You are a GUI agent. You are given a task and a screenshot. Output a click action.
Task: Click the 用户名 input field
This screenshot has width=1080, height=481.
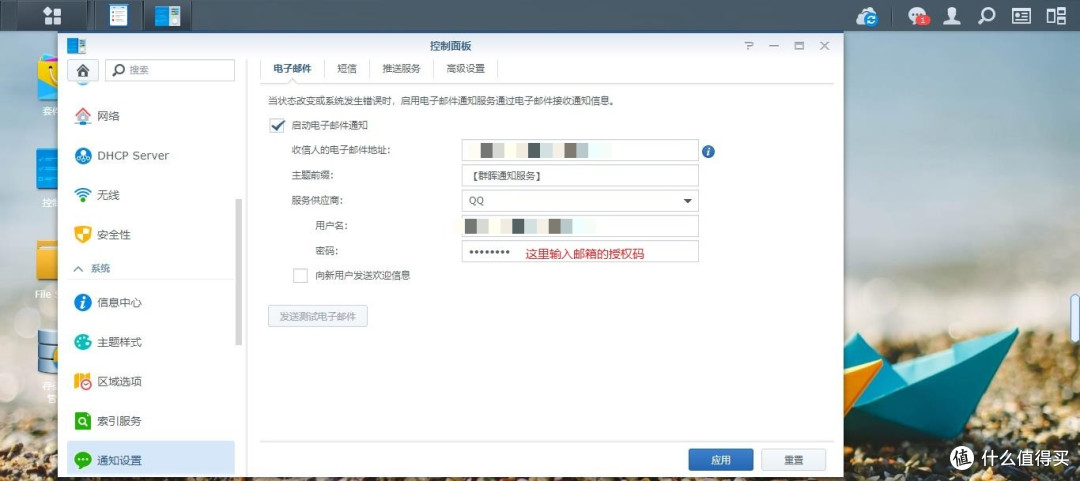pos(580,226)
